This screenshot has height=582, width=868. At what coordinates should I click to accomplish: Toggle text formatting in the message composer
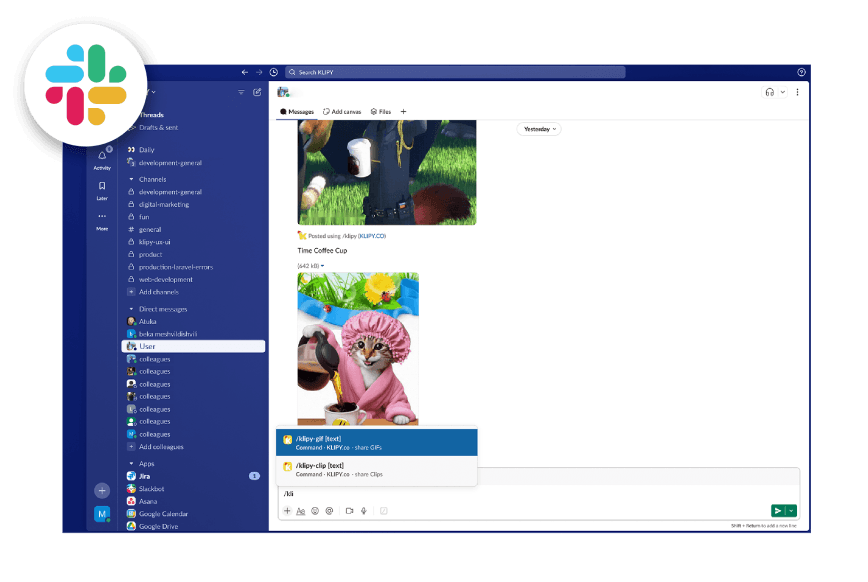[x=301, y=510]
